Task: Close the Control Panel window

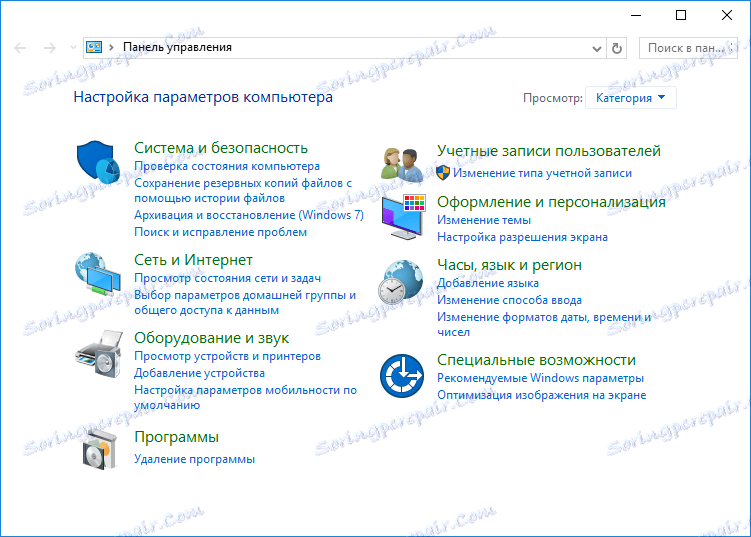Action: pos(727,15)
